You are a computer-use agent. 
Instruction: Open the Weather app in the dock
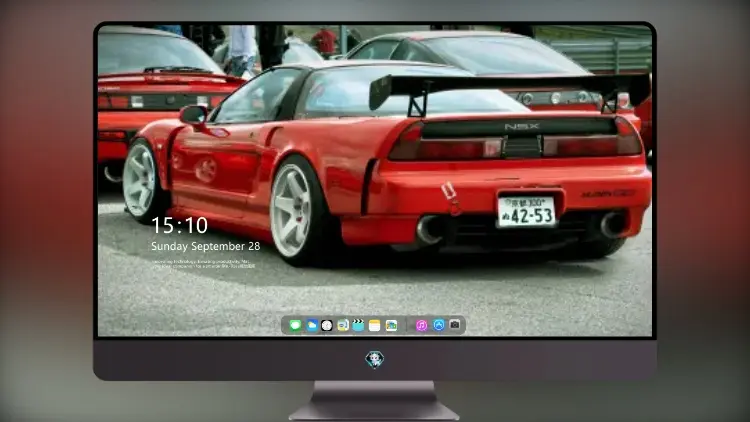tap(312, 325)
